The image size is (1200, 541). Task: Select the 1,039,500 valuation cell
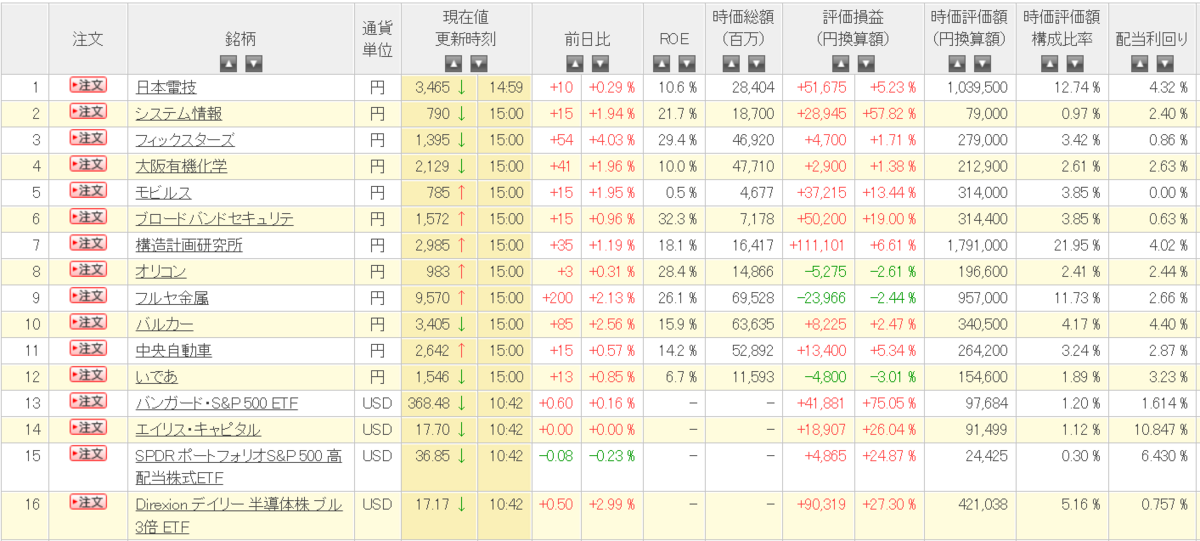pos(969,87)
